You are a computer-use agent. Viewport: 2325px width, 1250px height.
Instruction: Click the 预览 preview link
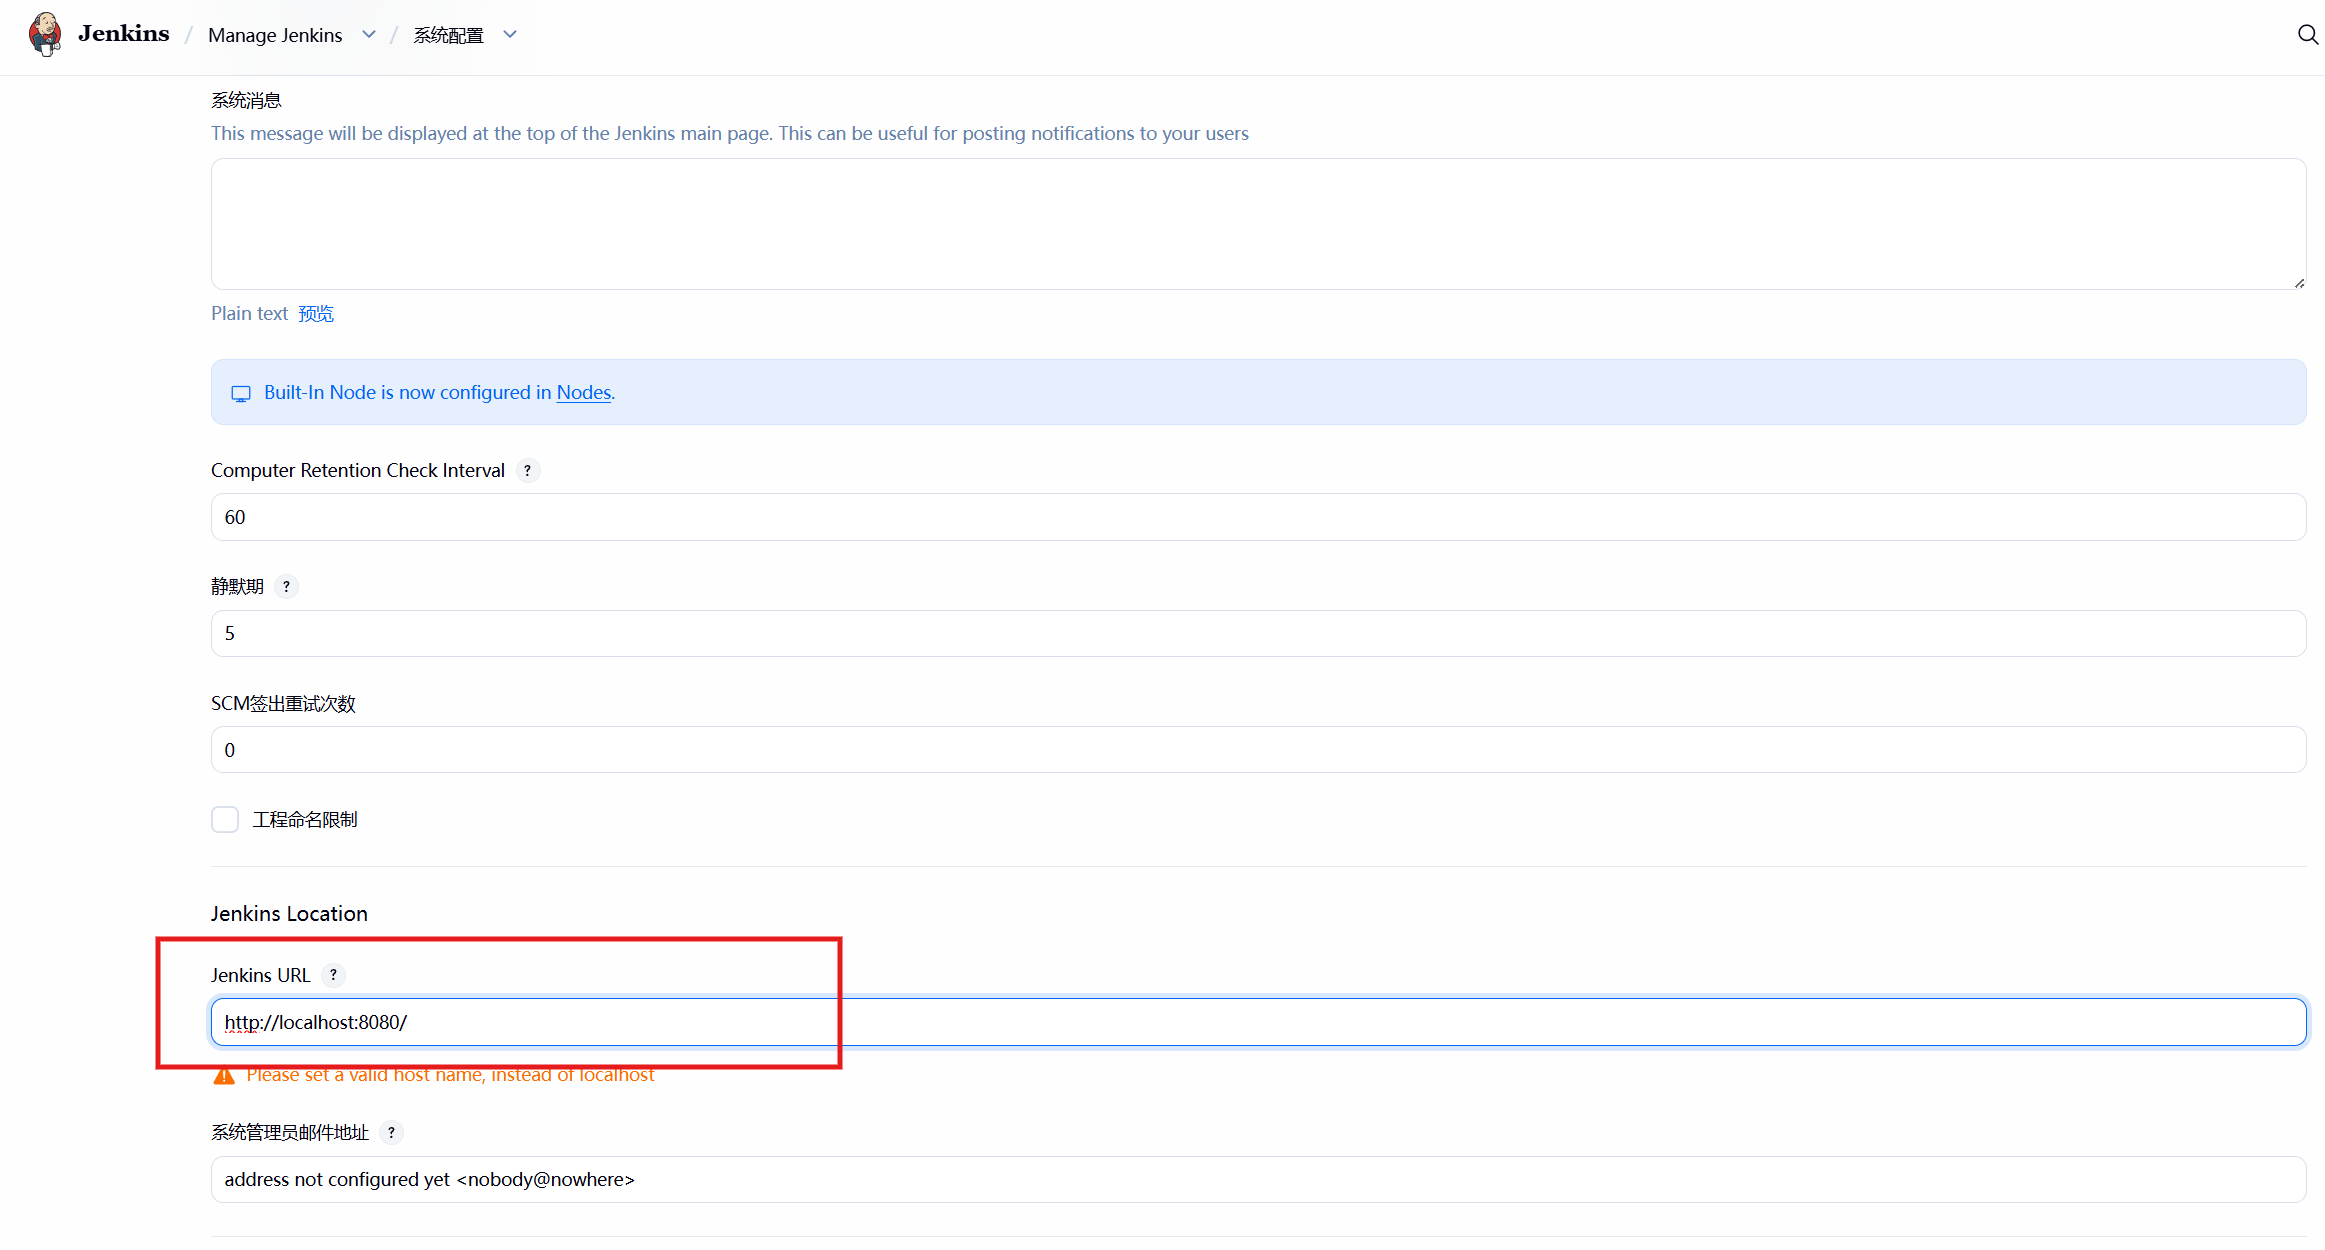tap(316, 314)
